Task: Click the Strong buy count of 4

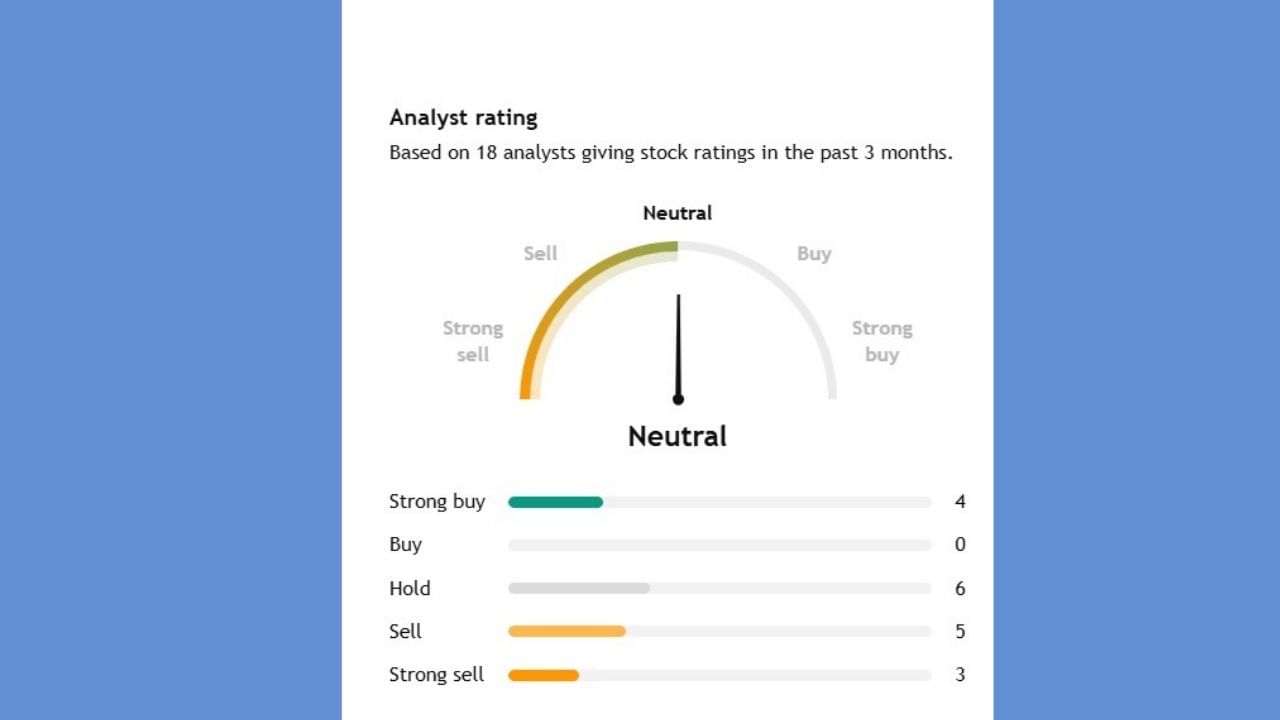Action: [x=960, y=502]
